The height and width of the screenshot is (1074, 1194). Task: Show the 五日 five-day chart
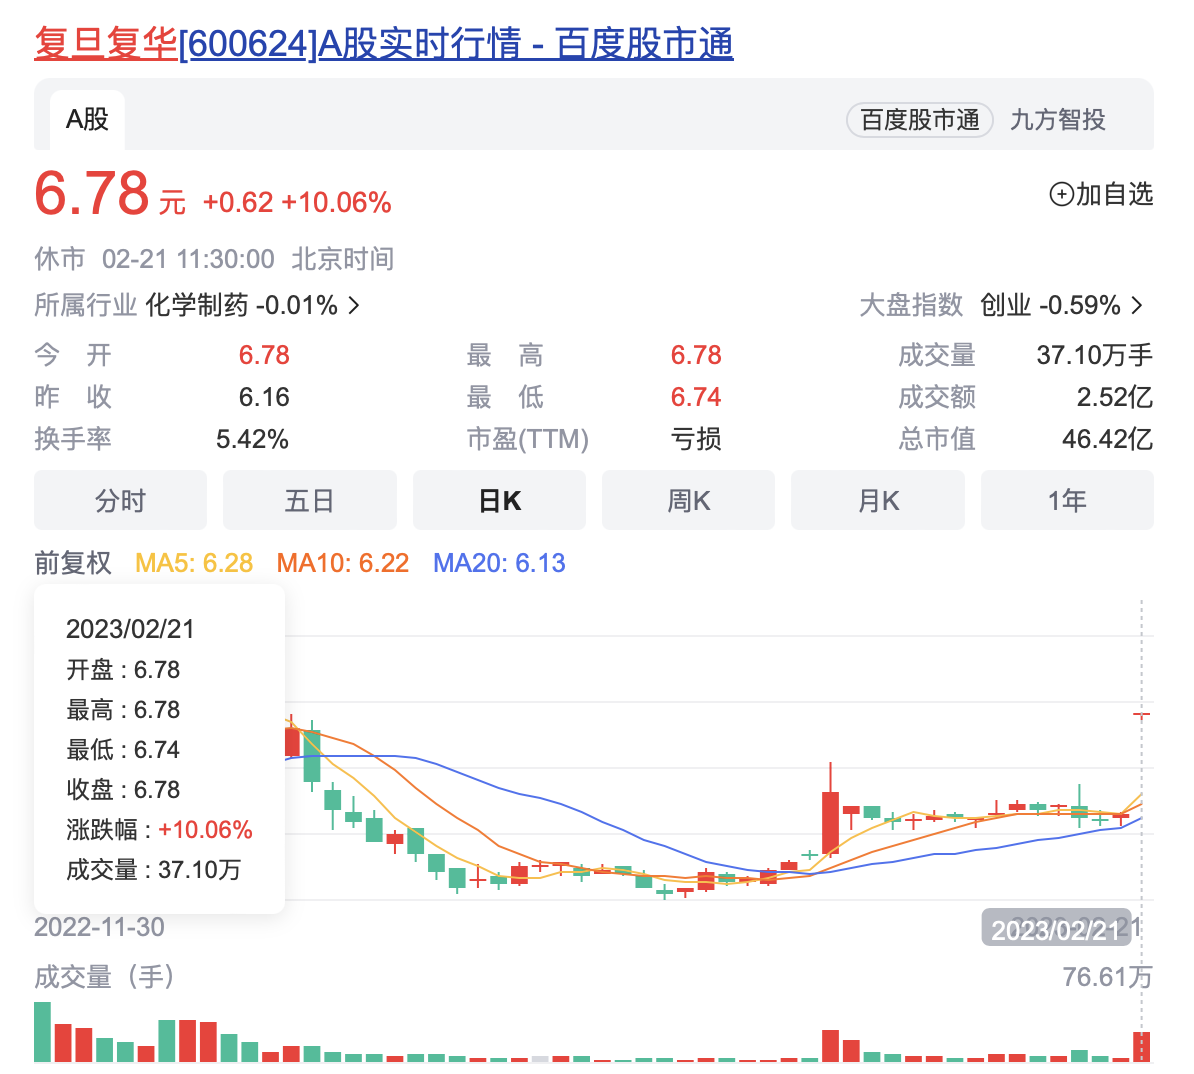pyautogui.click(x=310, y=500)
